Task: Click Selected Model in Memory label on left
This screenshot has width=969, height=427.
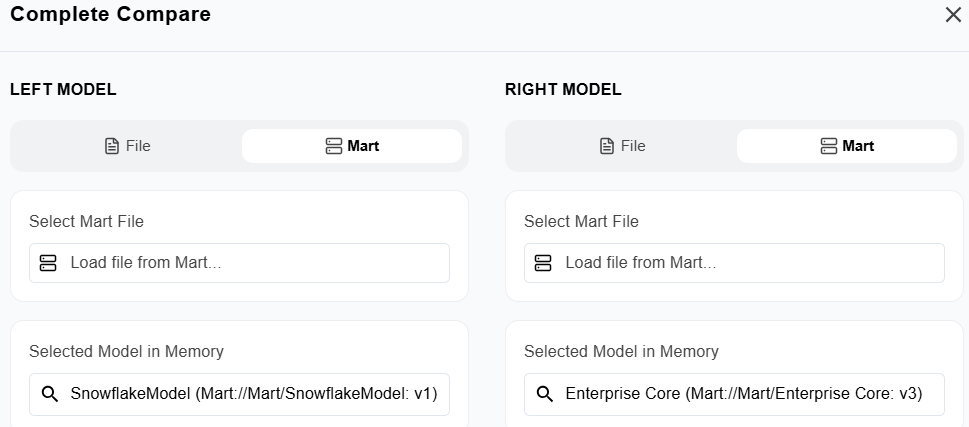Action: (x=126, y=352)
